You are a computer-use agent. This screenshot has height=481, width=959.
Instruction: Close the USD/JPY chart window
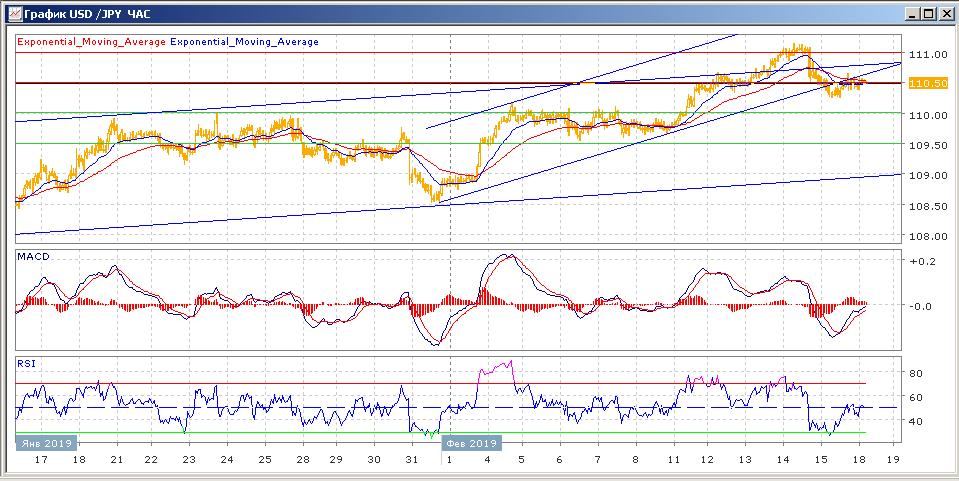tap(946, 13)
